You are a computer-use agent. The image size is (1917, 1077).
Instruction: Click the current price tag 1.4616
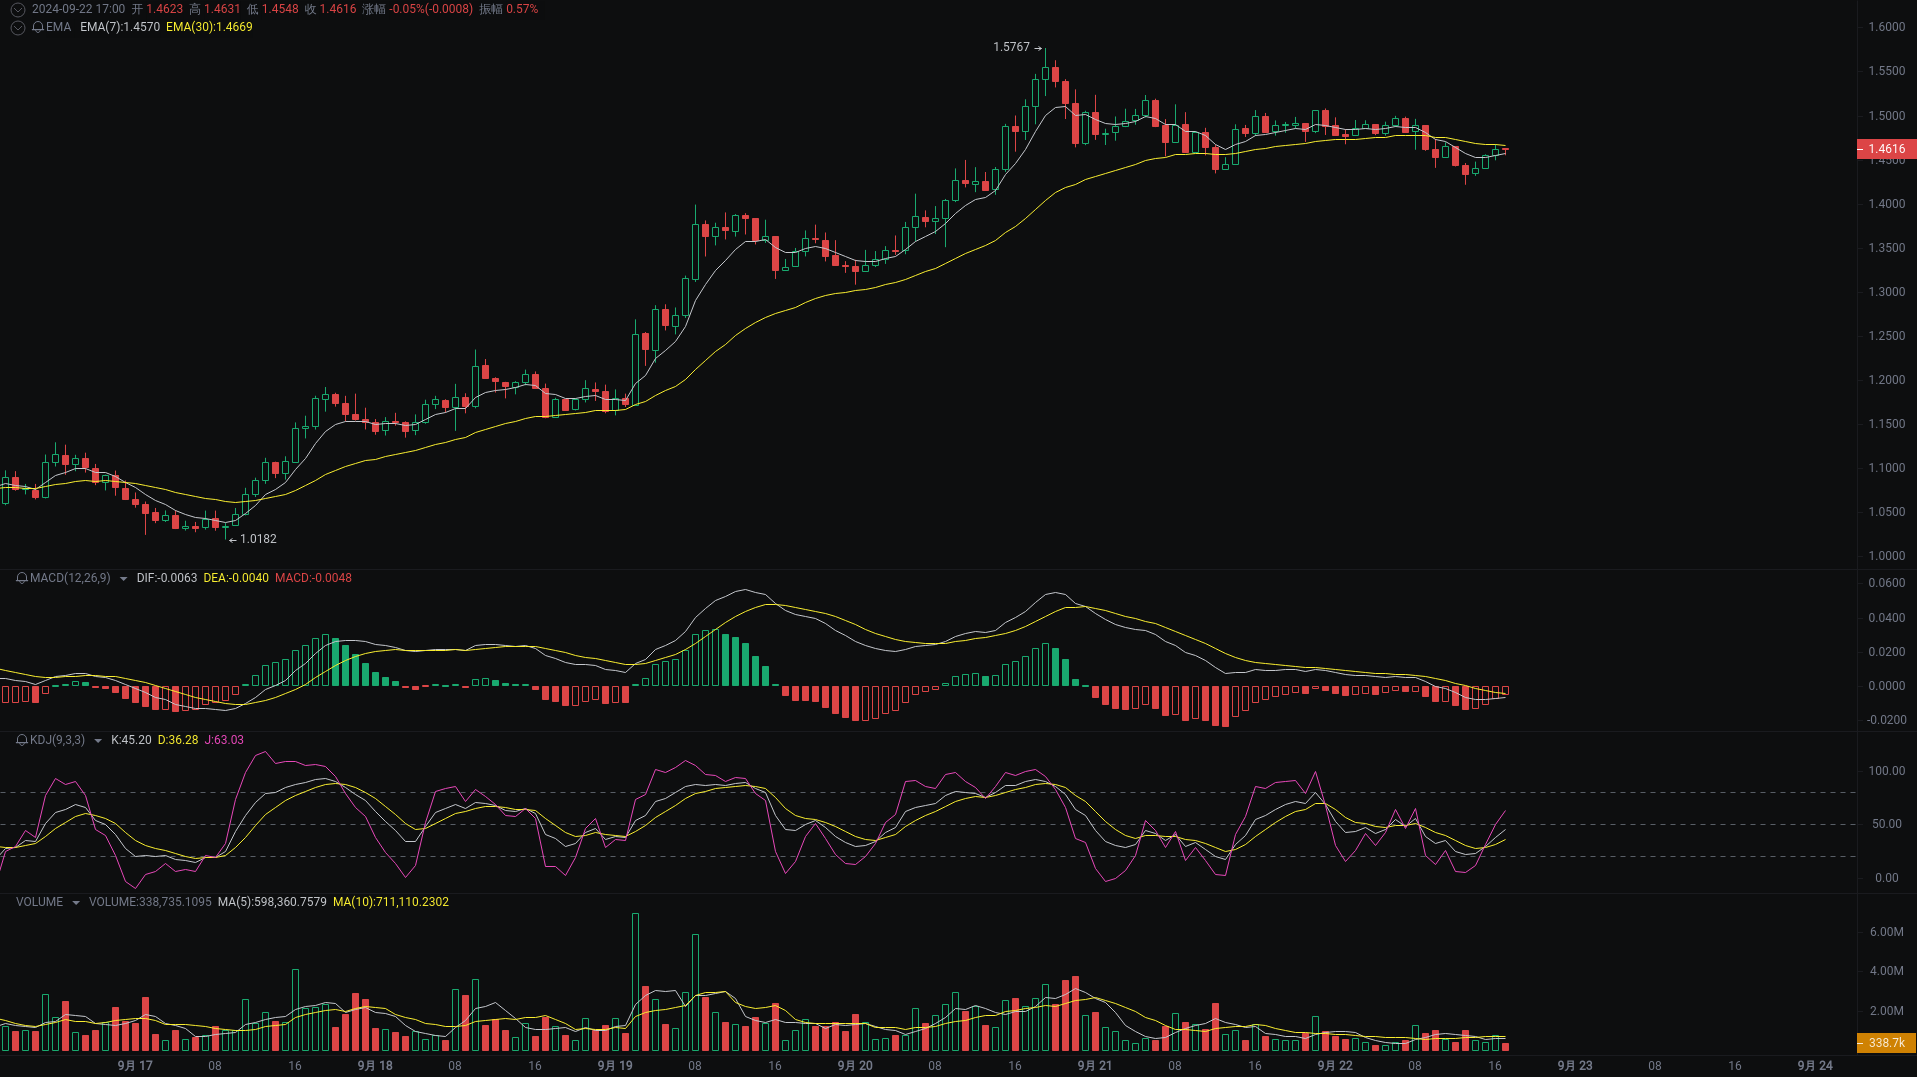pyautogui.click(x=1886, y=149)
